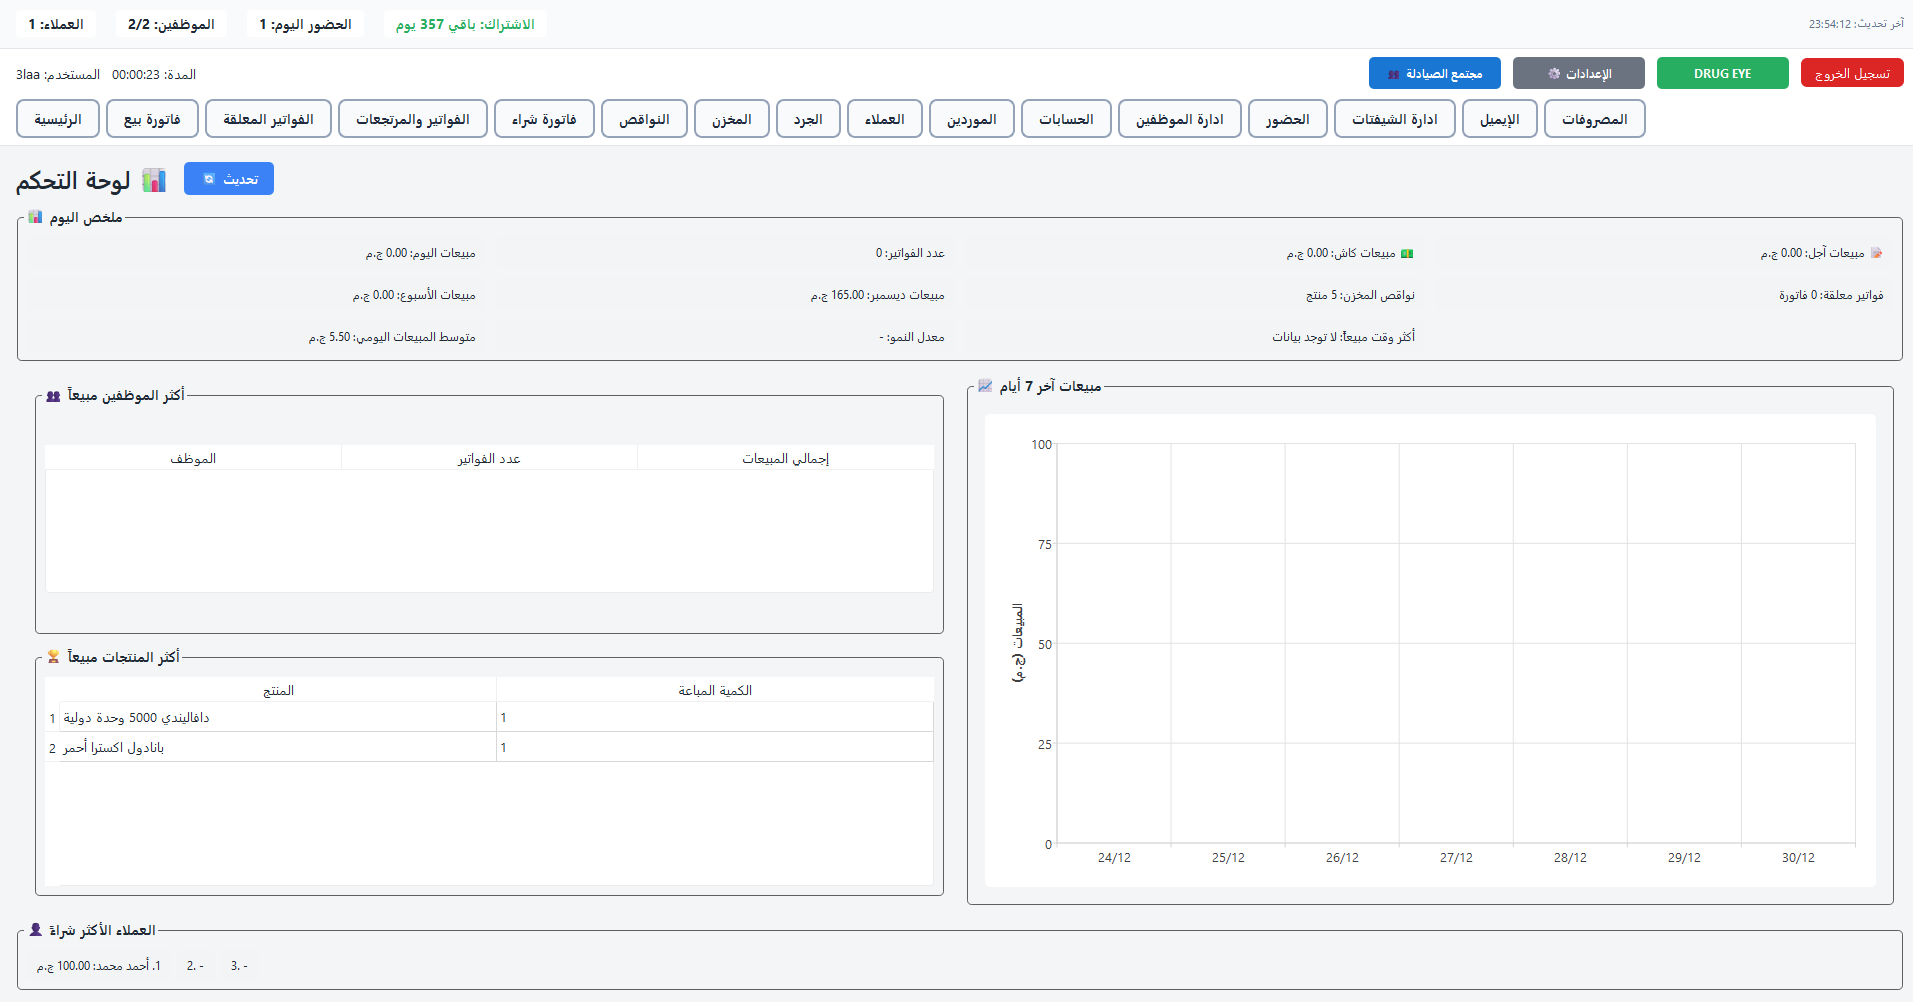The height and width of the screenshot is (1002, 1913).
Task: Select the بانادول اكسترا أحمر product row
Action: click(488, 747)
